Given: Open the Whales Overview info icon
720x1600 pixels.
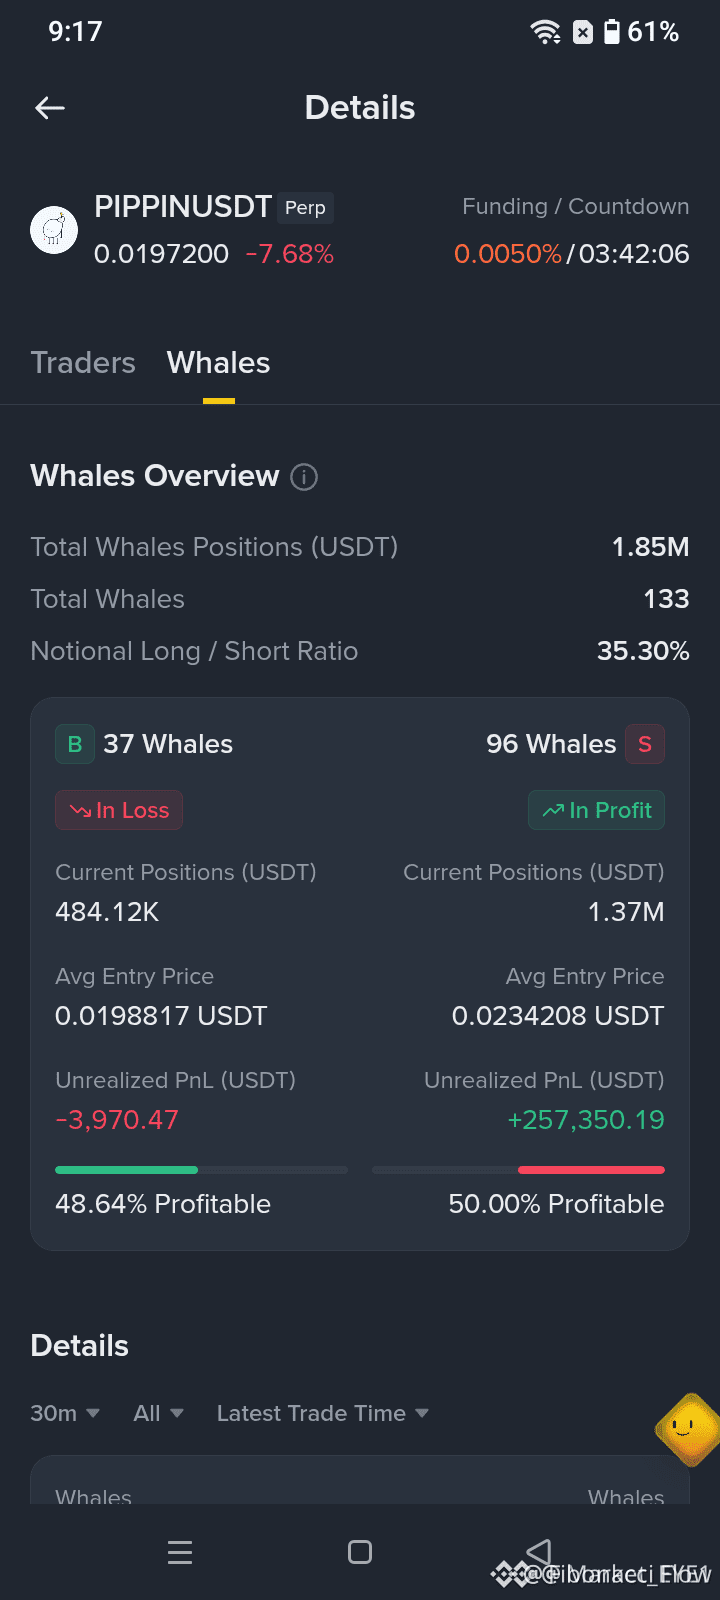Looking at the screenshot, I should point(304,477).
